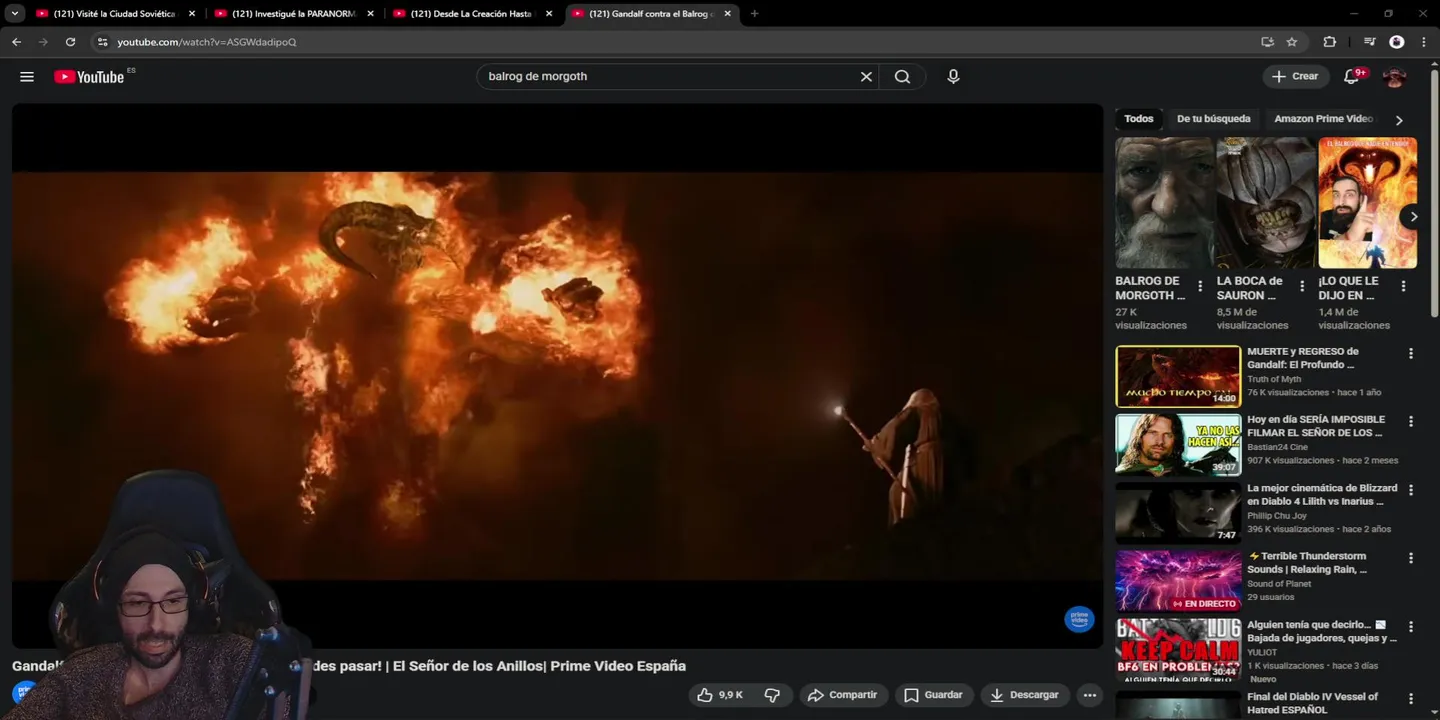
Task: Like the video with thumbs up
Action: point(721,695)
